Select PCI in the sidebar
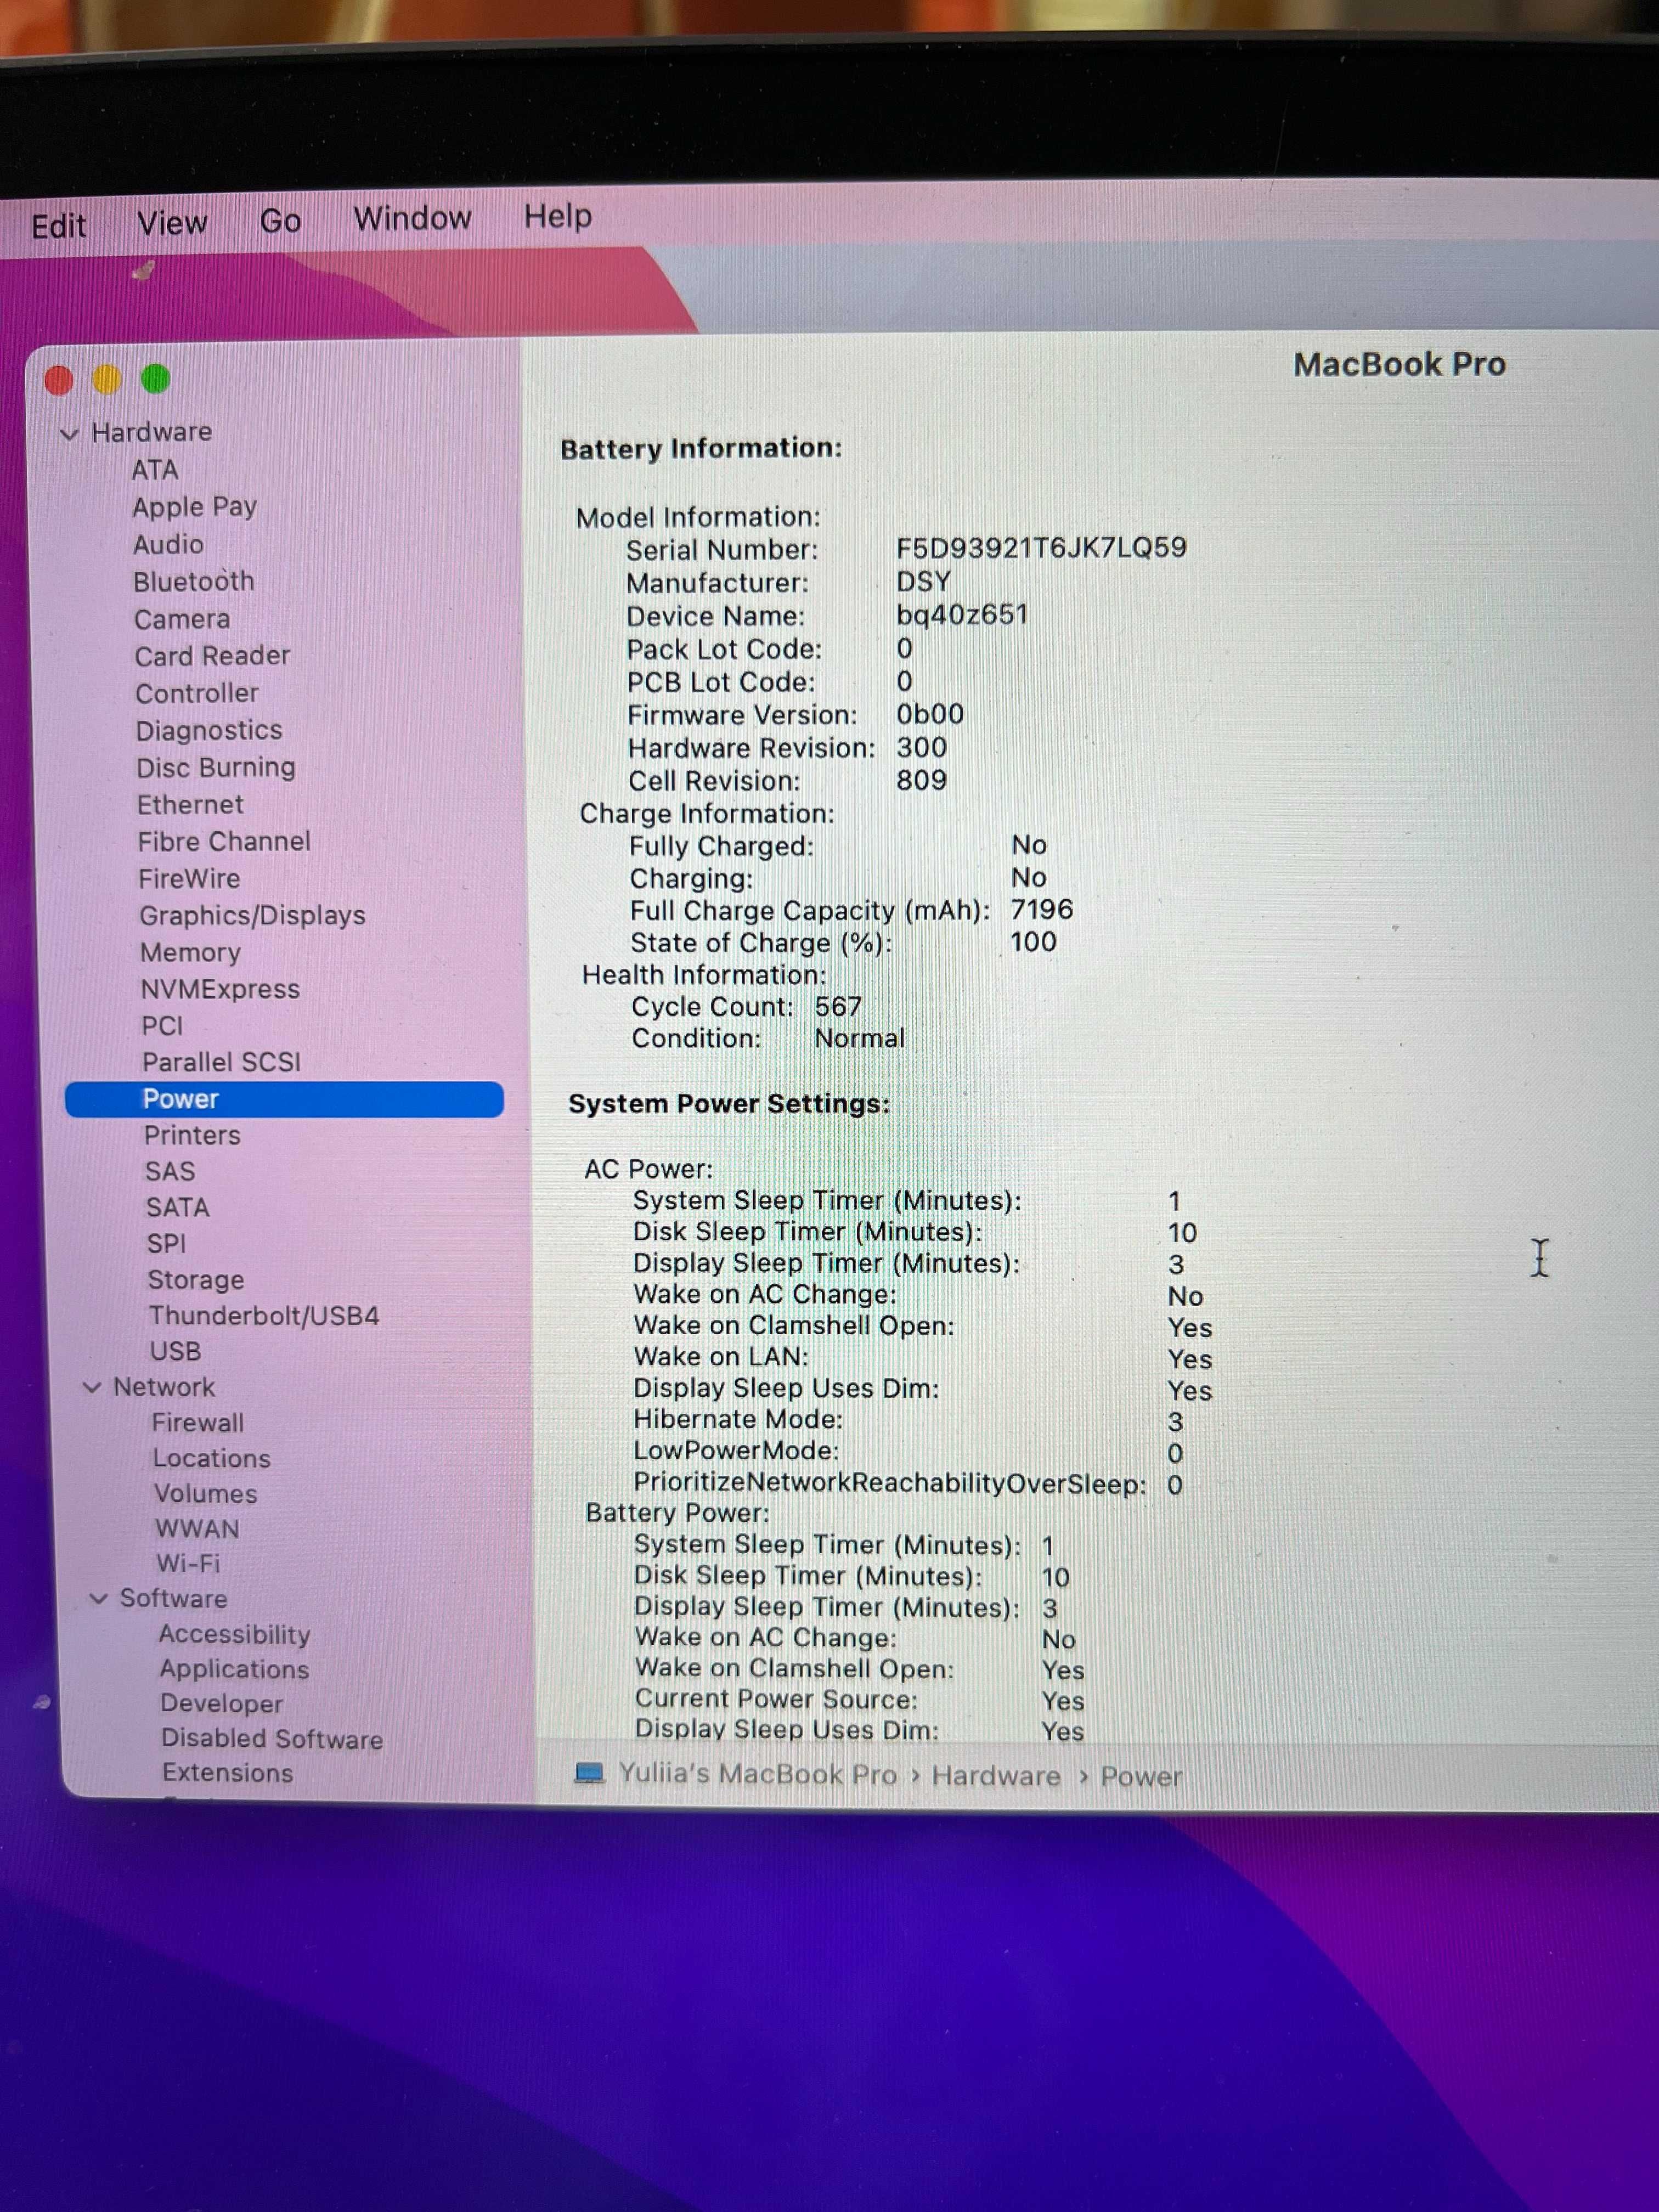Viewport: 1659px width, 2212px height. tap(162, 1026)
